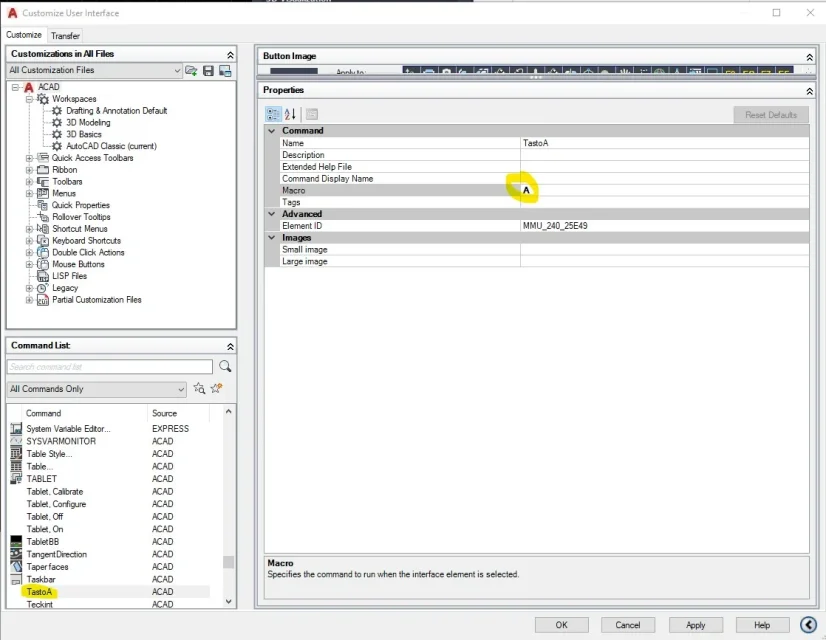The image size is (826, 640).
Task: Expand the Menus tree node
Action: click(30, 193)
